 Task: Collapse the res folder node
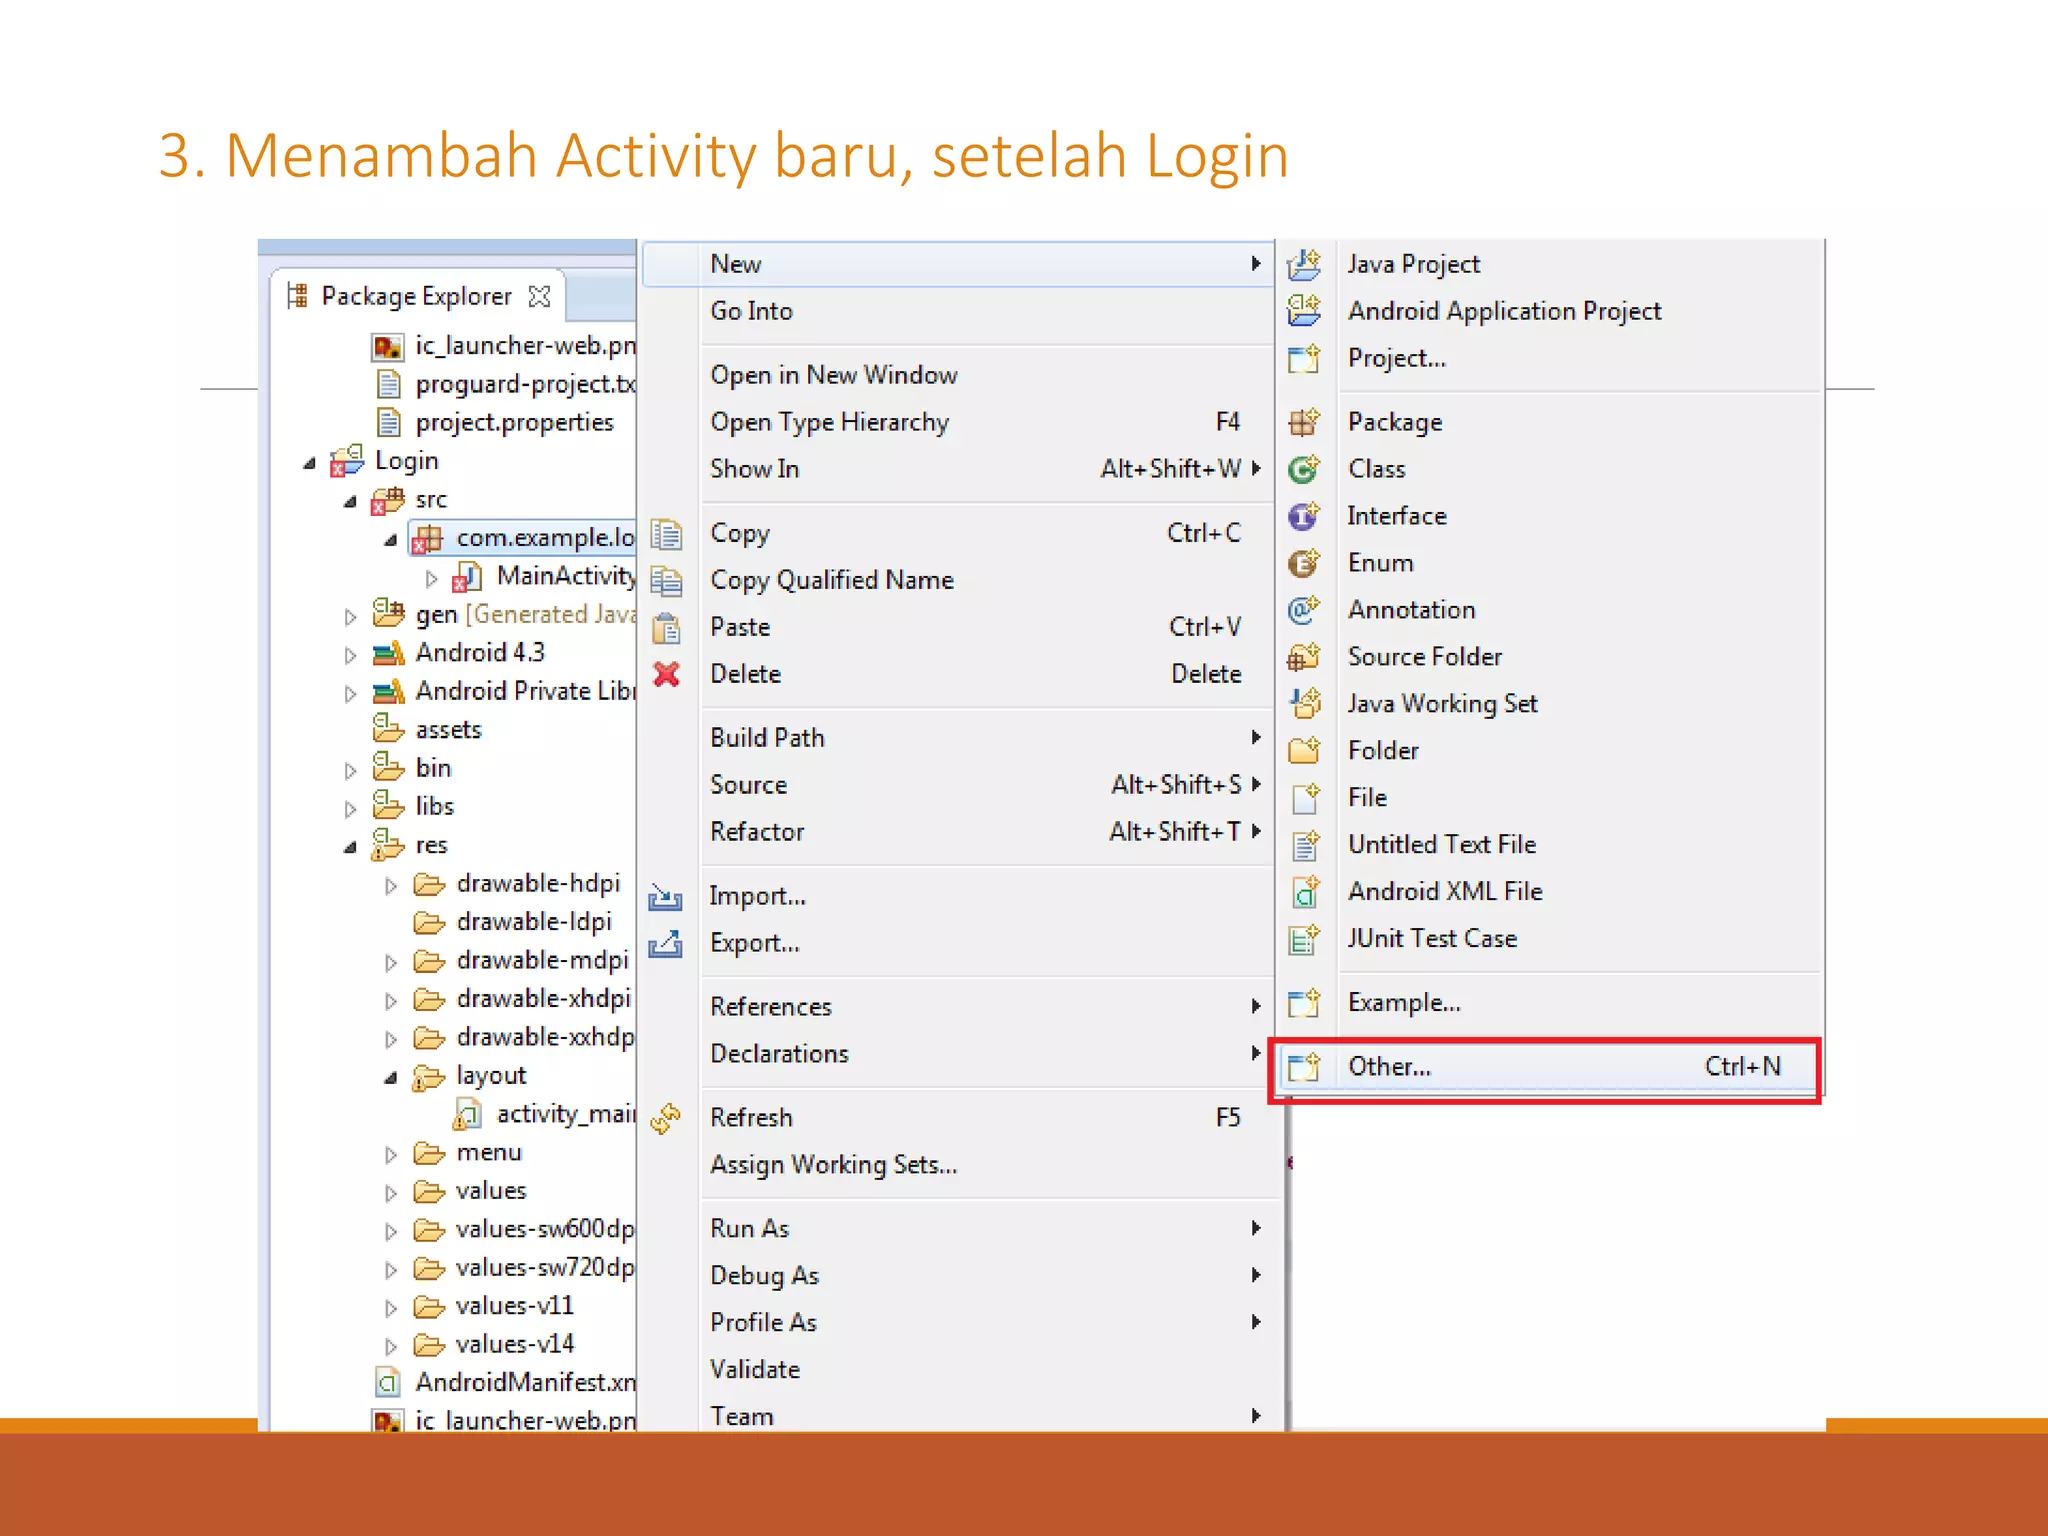tap(350, 847)
